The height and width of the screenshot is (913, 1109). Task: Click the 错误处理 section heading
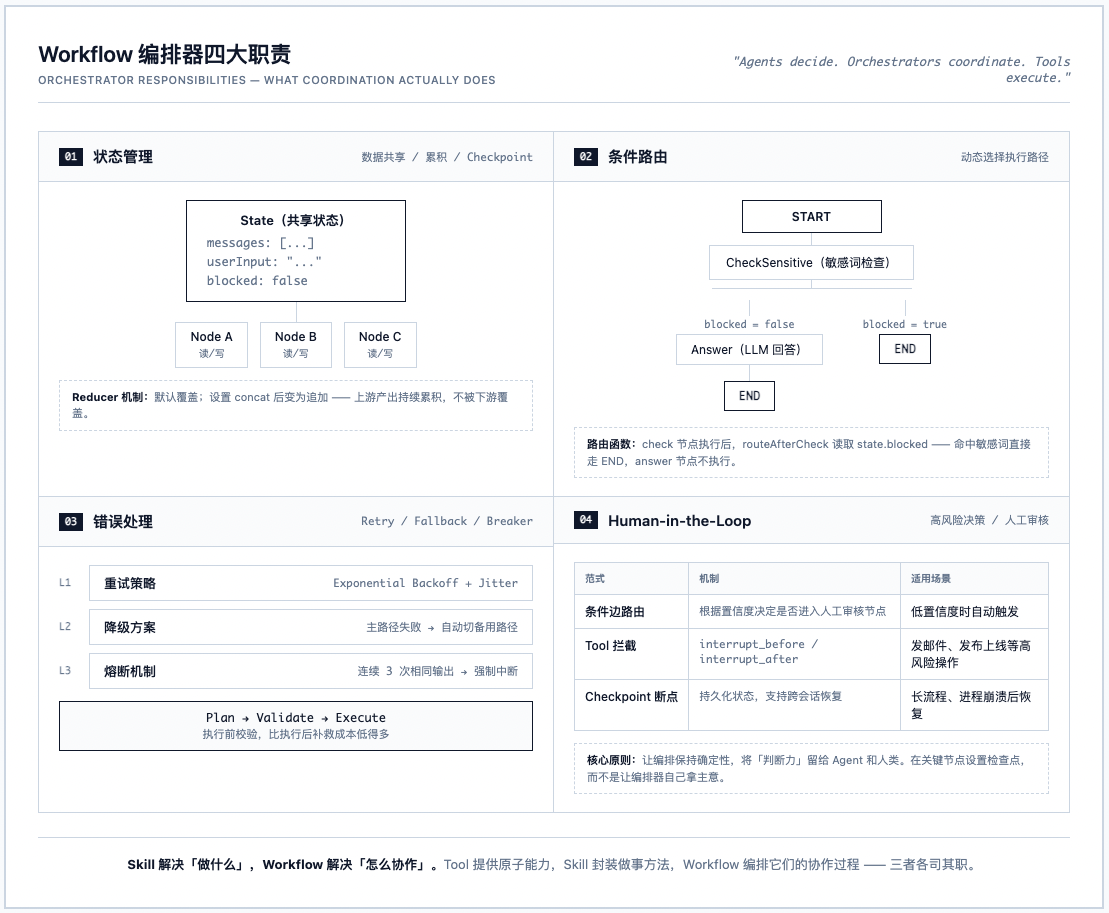(x=123, y=522)
